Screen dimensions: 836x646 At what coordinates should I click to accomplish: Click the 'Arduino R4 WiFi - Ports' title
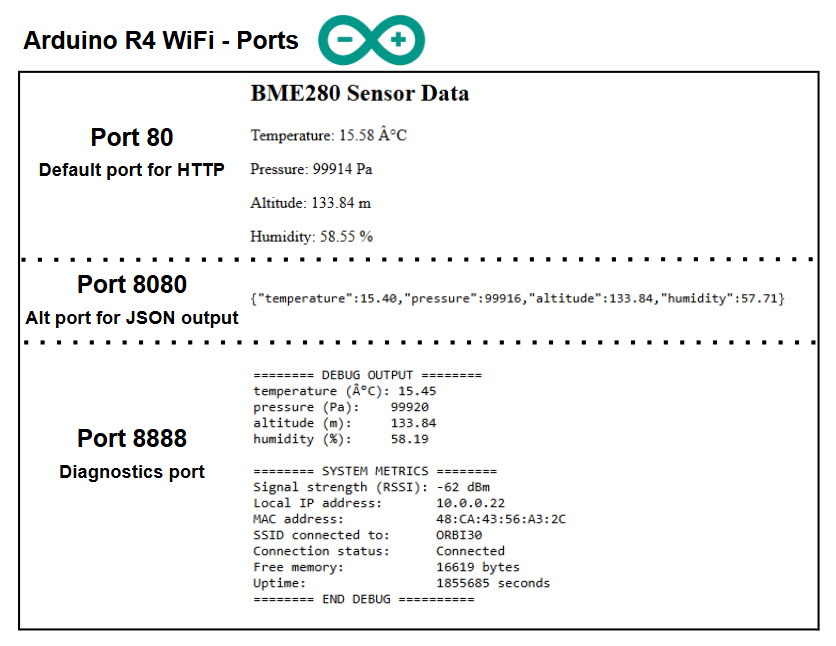point(161,41)
